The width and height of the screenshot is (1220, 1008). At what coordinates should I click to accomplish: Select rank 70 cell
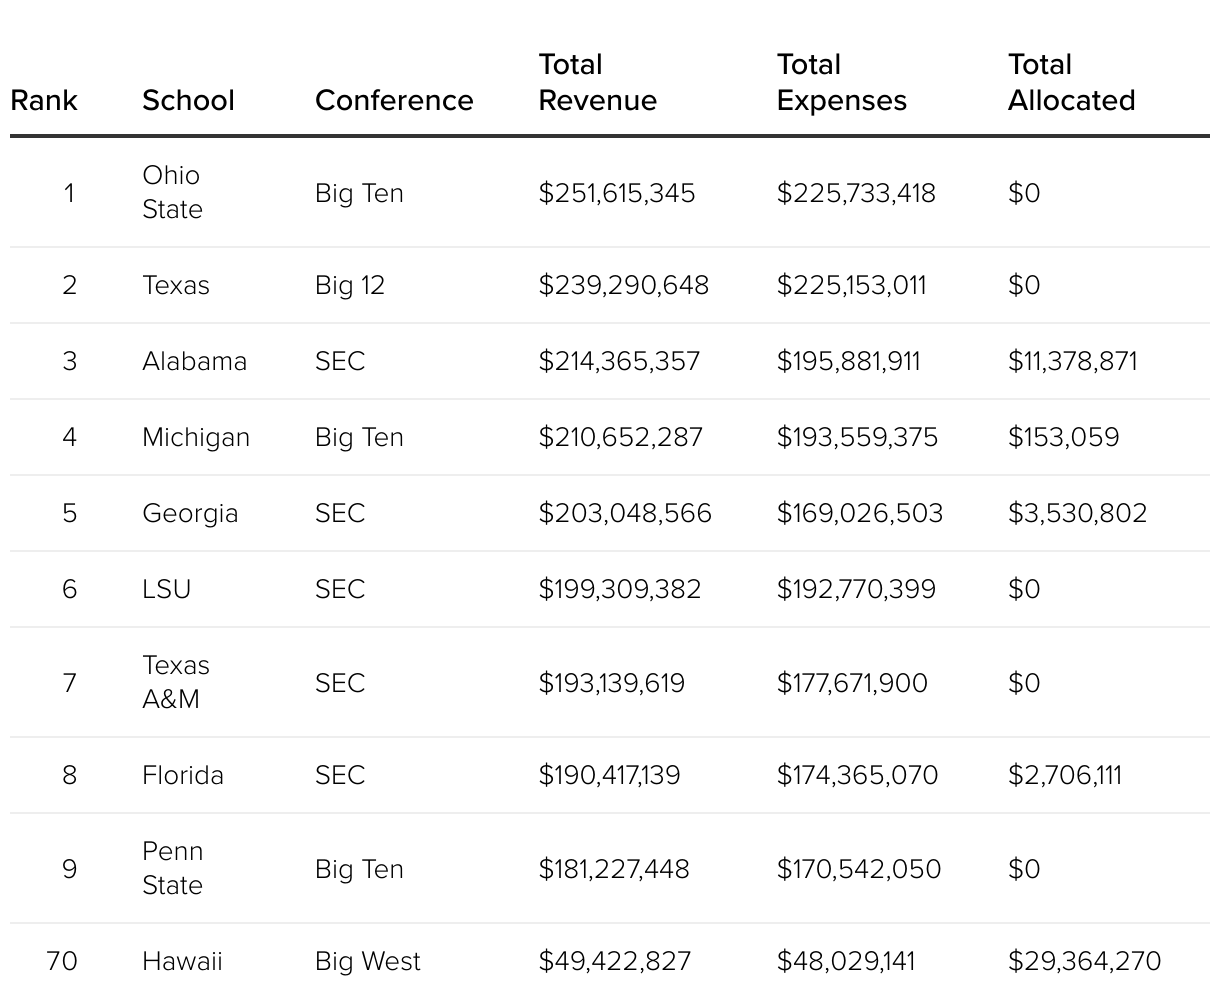pyautogui.click(x=61, y=961)
